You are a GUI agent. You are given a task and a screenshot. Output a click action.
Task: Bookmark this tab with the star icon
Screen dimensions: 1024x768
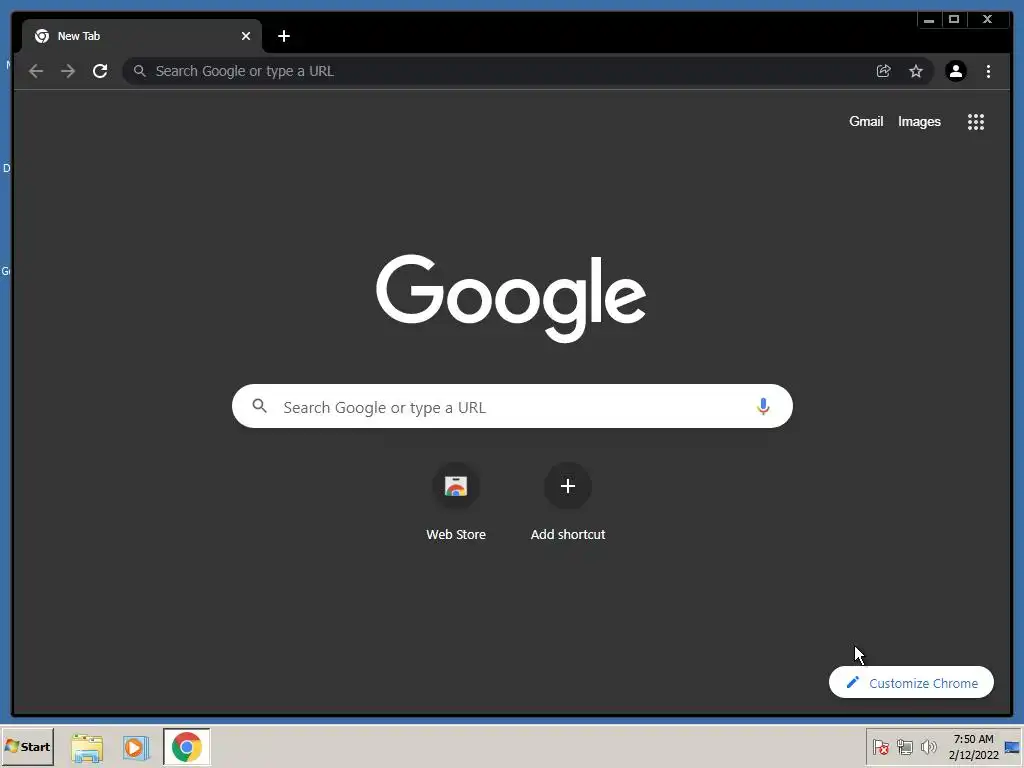coord(916,71)
